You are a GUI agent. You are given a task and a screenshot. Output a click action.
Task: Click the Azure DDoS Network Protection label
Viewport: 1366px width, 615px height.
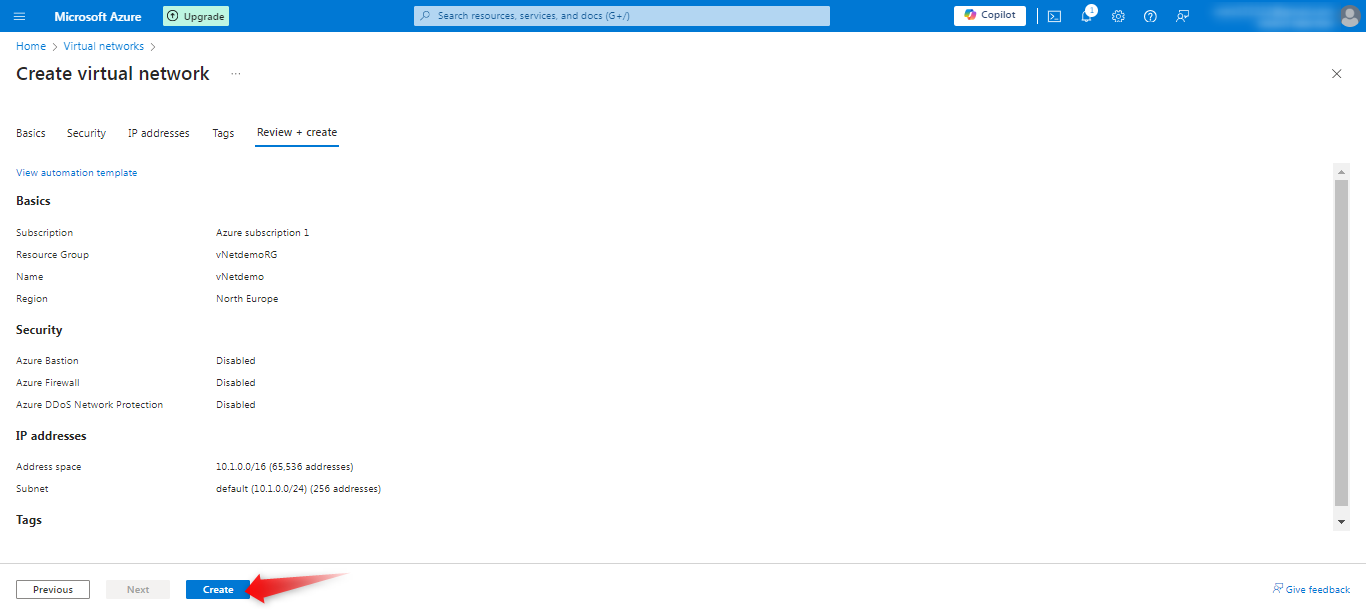(90, 405)
